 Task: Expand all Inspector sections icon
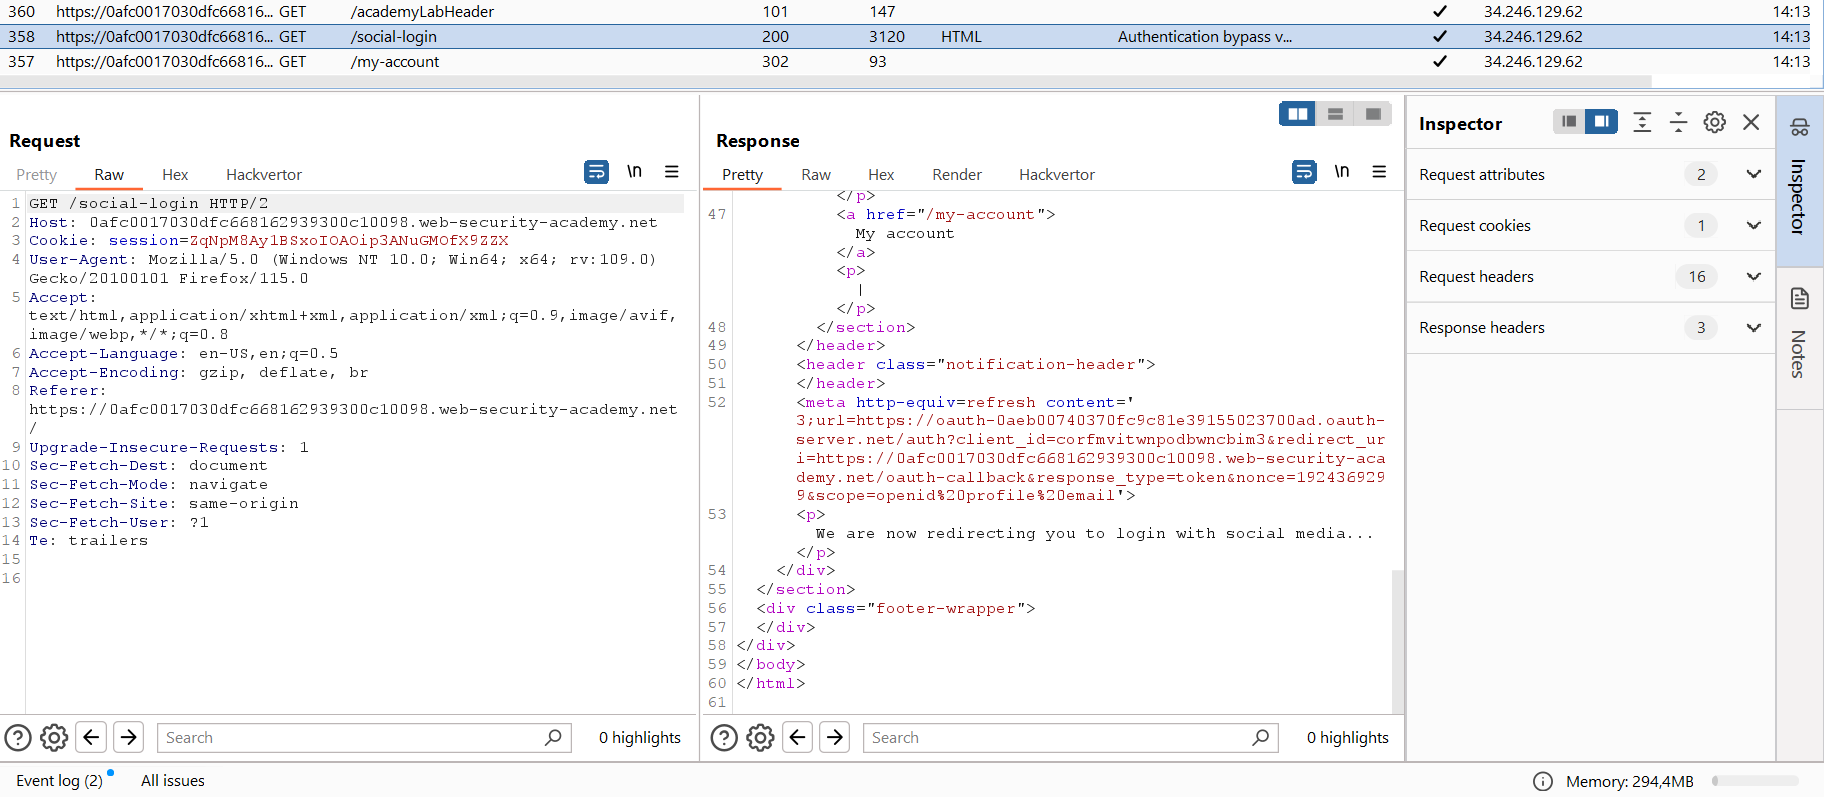click(1642, 122)
